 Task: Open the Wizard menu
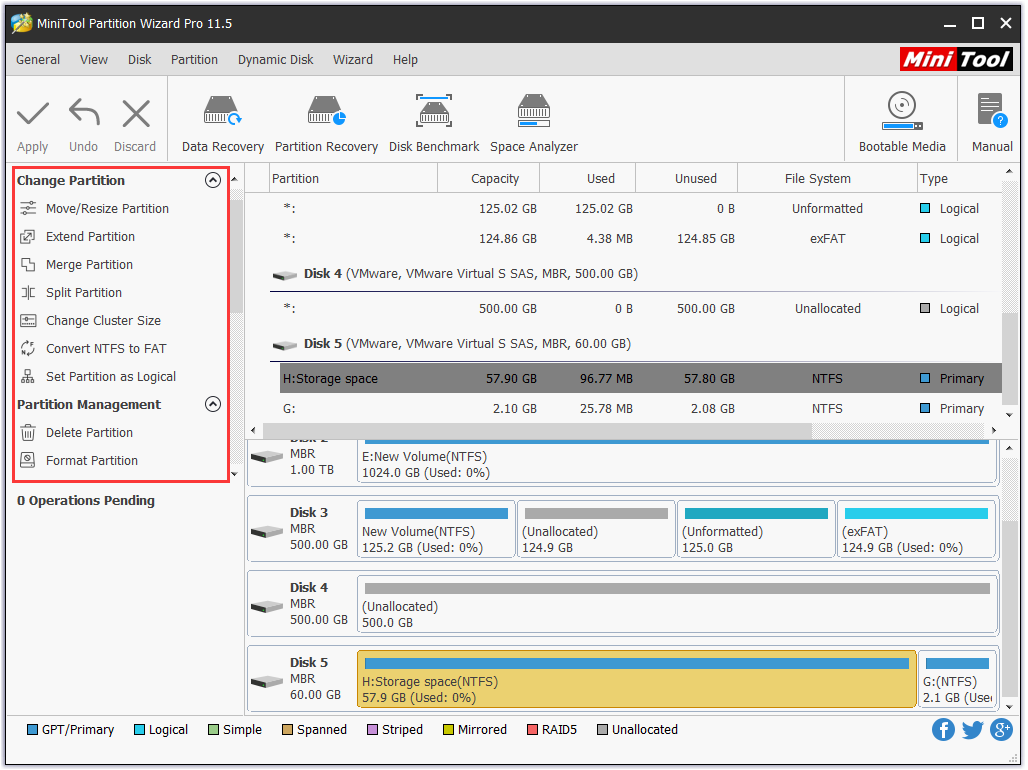coord(353,60)
